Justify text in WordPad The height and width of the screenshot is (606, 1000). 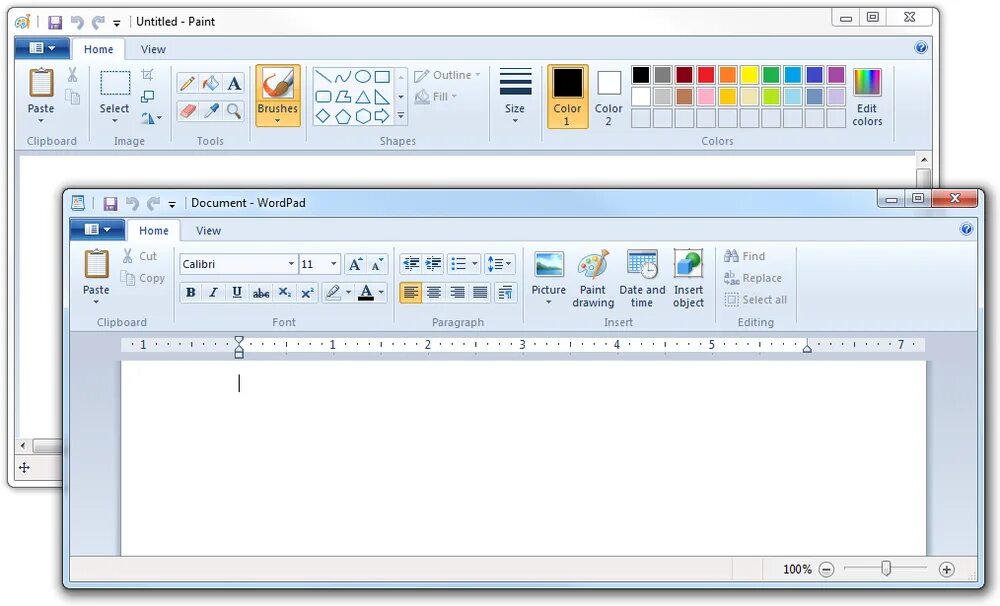tap(480, 293)
